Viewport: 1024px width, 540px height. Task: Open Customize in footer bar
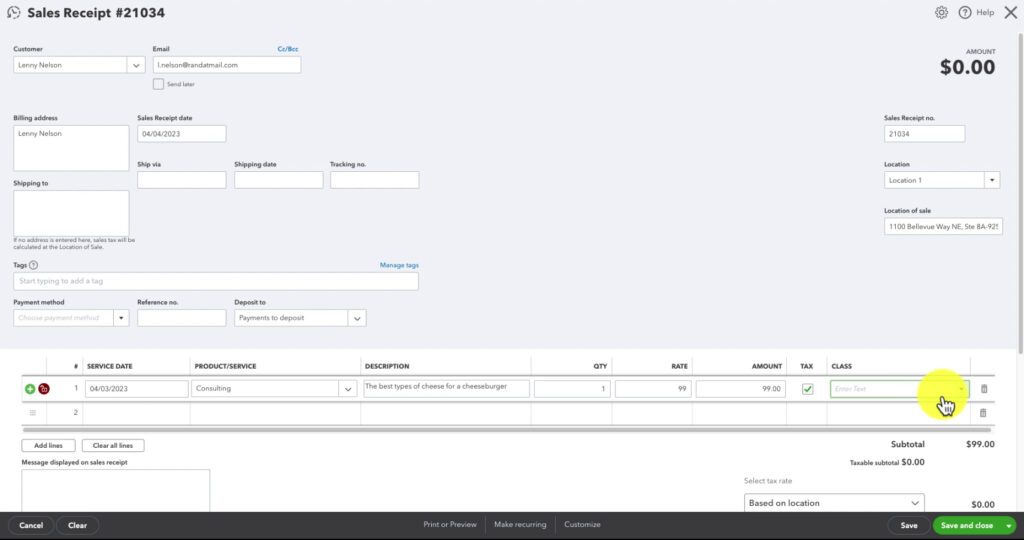coord(582,524)
